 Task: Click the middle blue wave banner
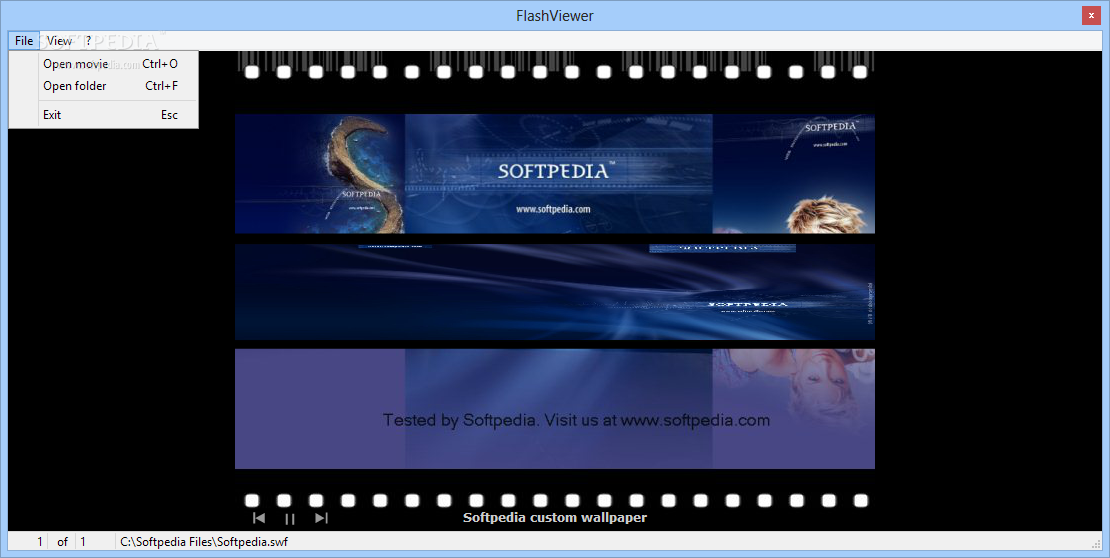tap(554, 292)
